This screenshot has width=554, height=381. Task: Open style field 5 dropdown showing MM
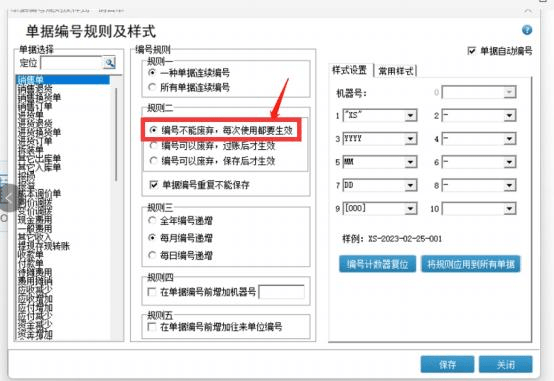pyautogui.click(x=410, y=162)
